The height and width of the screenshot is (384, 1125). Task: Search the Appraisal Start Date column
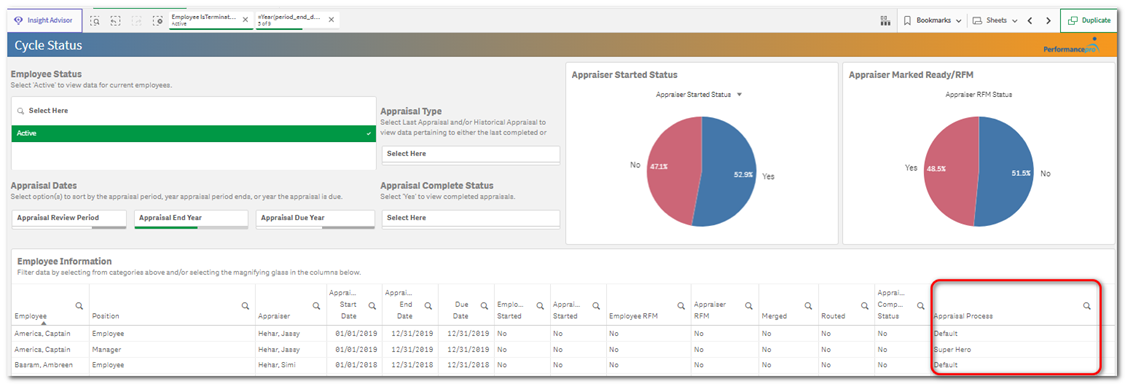(372, 306)
